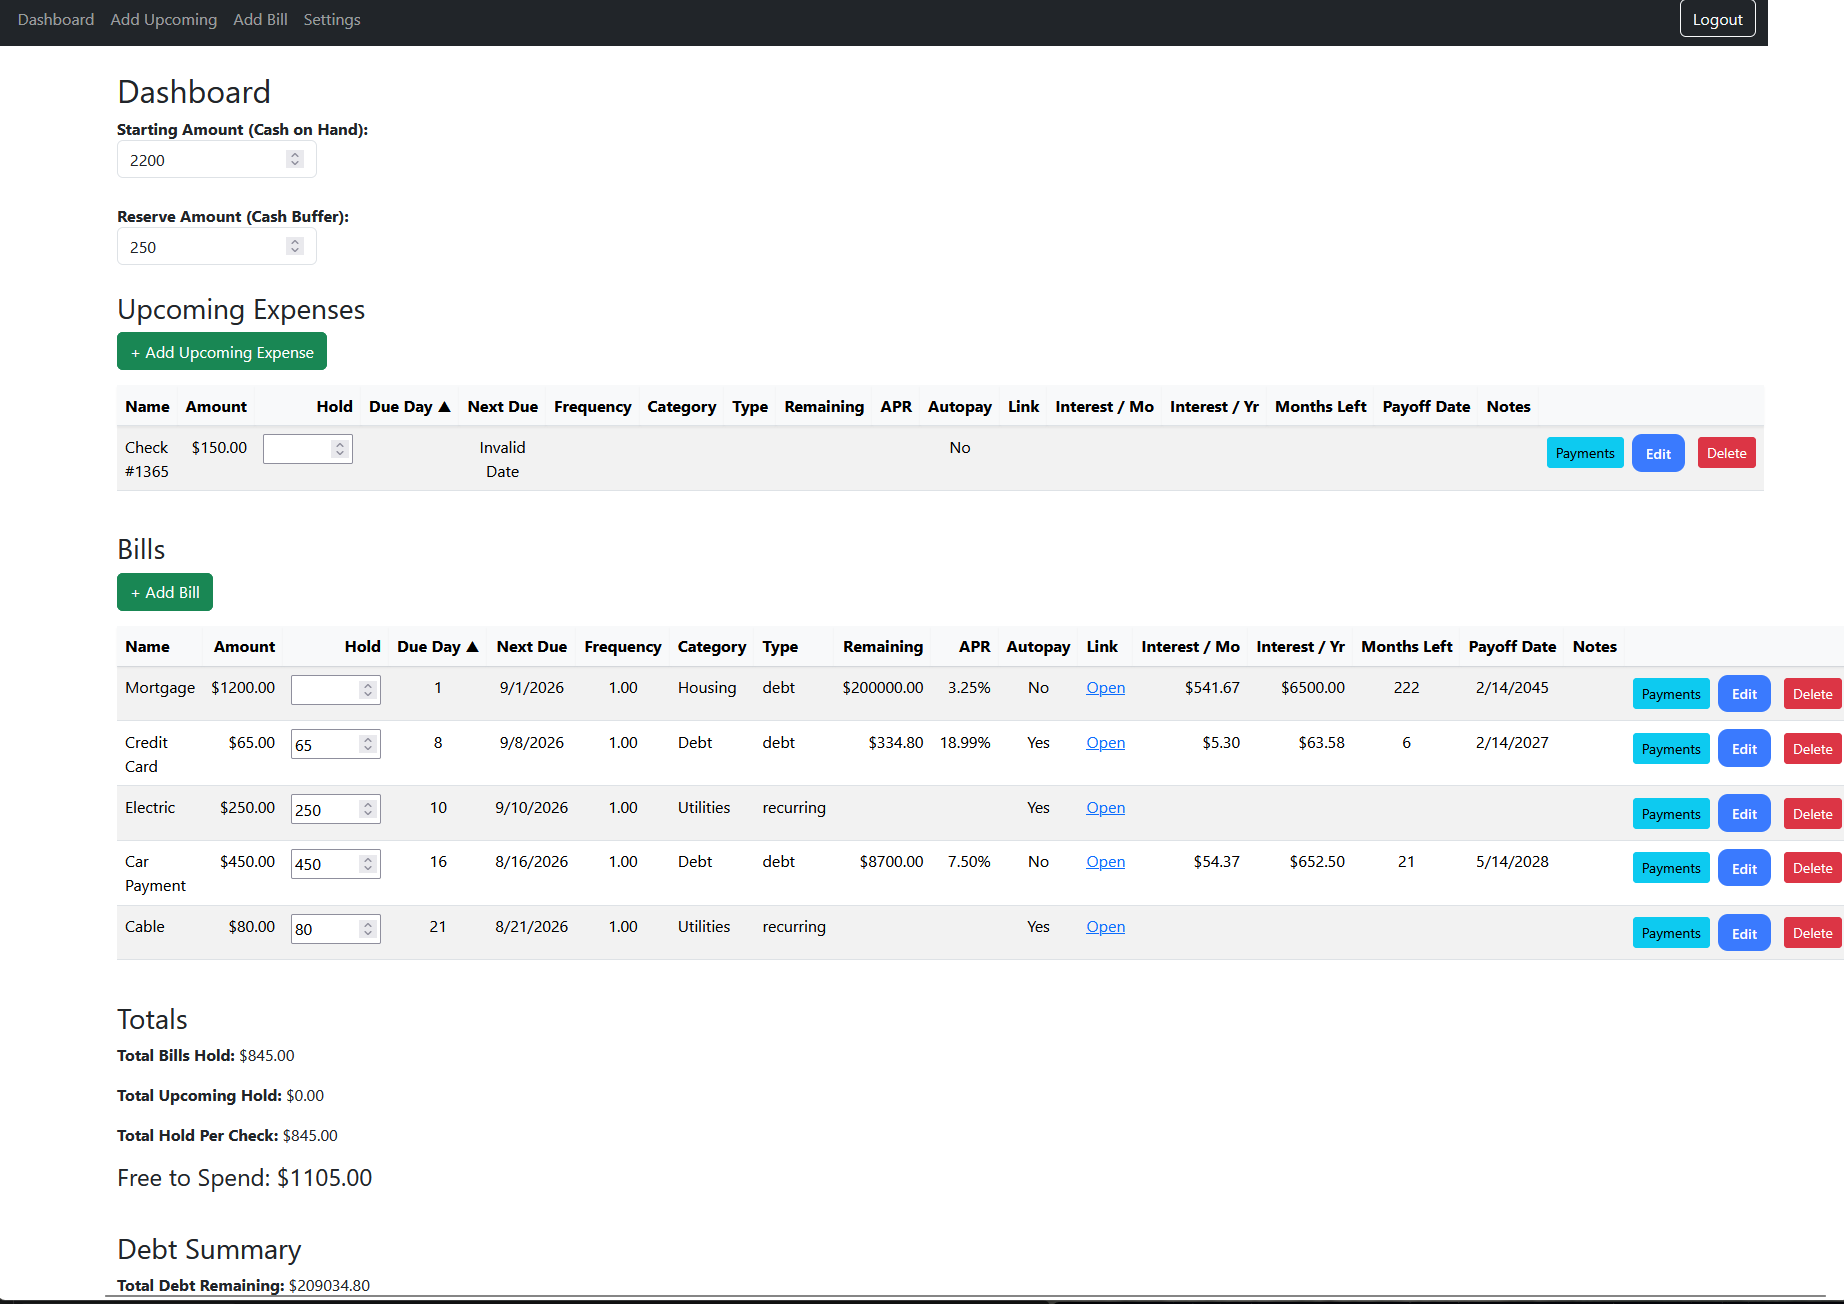Open Settings in the top navigation
This screenshot has width=1844, height=1304.
332,20
